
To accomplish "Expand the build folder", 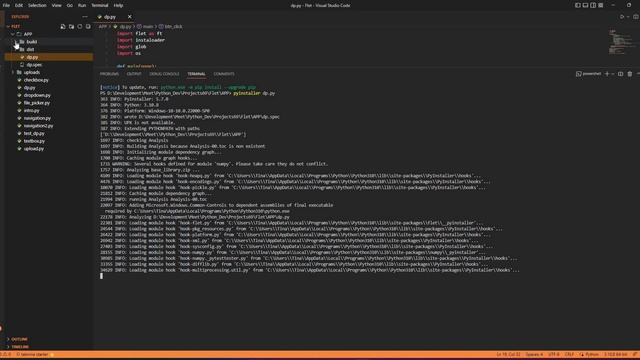I will (31, 42).
